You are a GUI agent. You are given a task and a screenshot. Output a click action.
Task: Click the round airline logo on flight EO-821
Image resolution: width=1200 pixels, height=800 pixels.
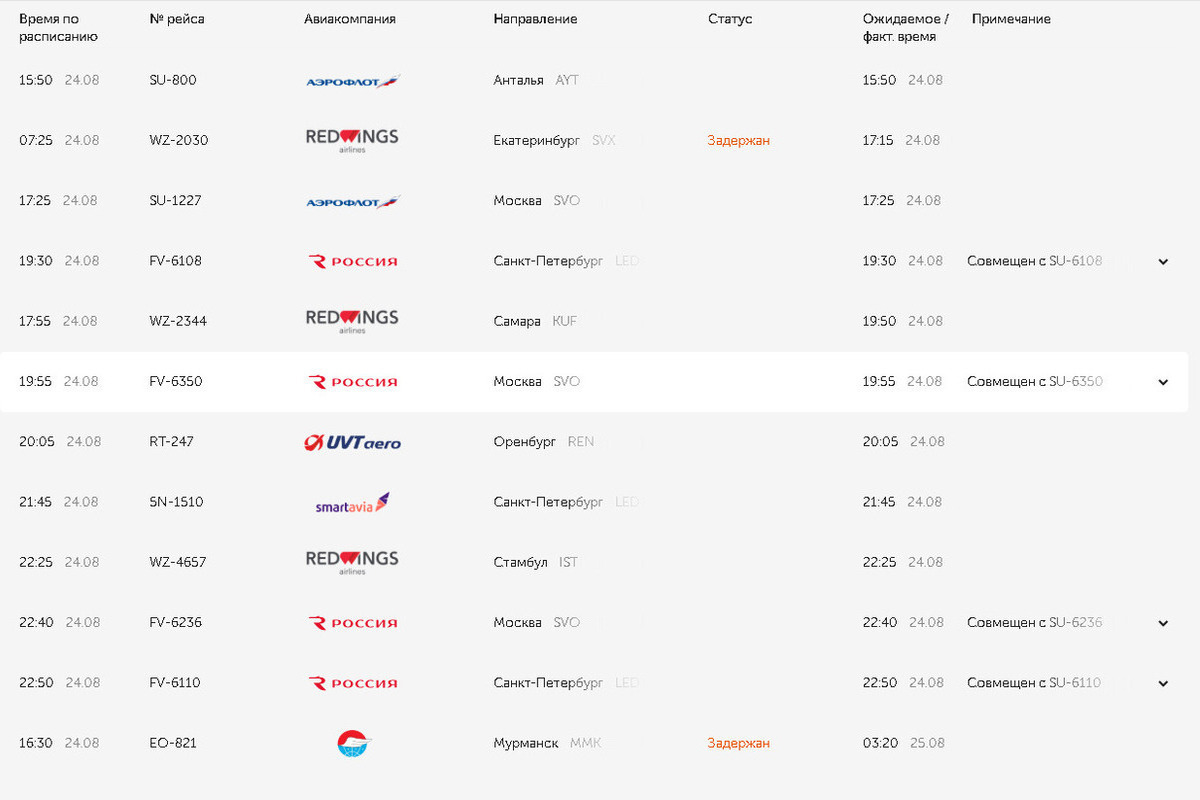[354, 743]
